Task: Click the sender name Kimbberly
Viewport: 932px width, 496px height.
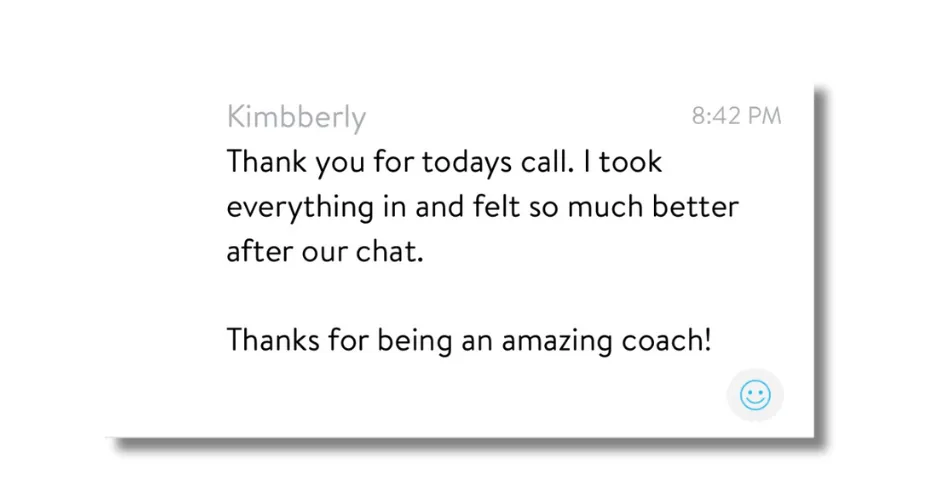Action: (x=296, y=117)
